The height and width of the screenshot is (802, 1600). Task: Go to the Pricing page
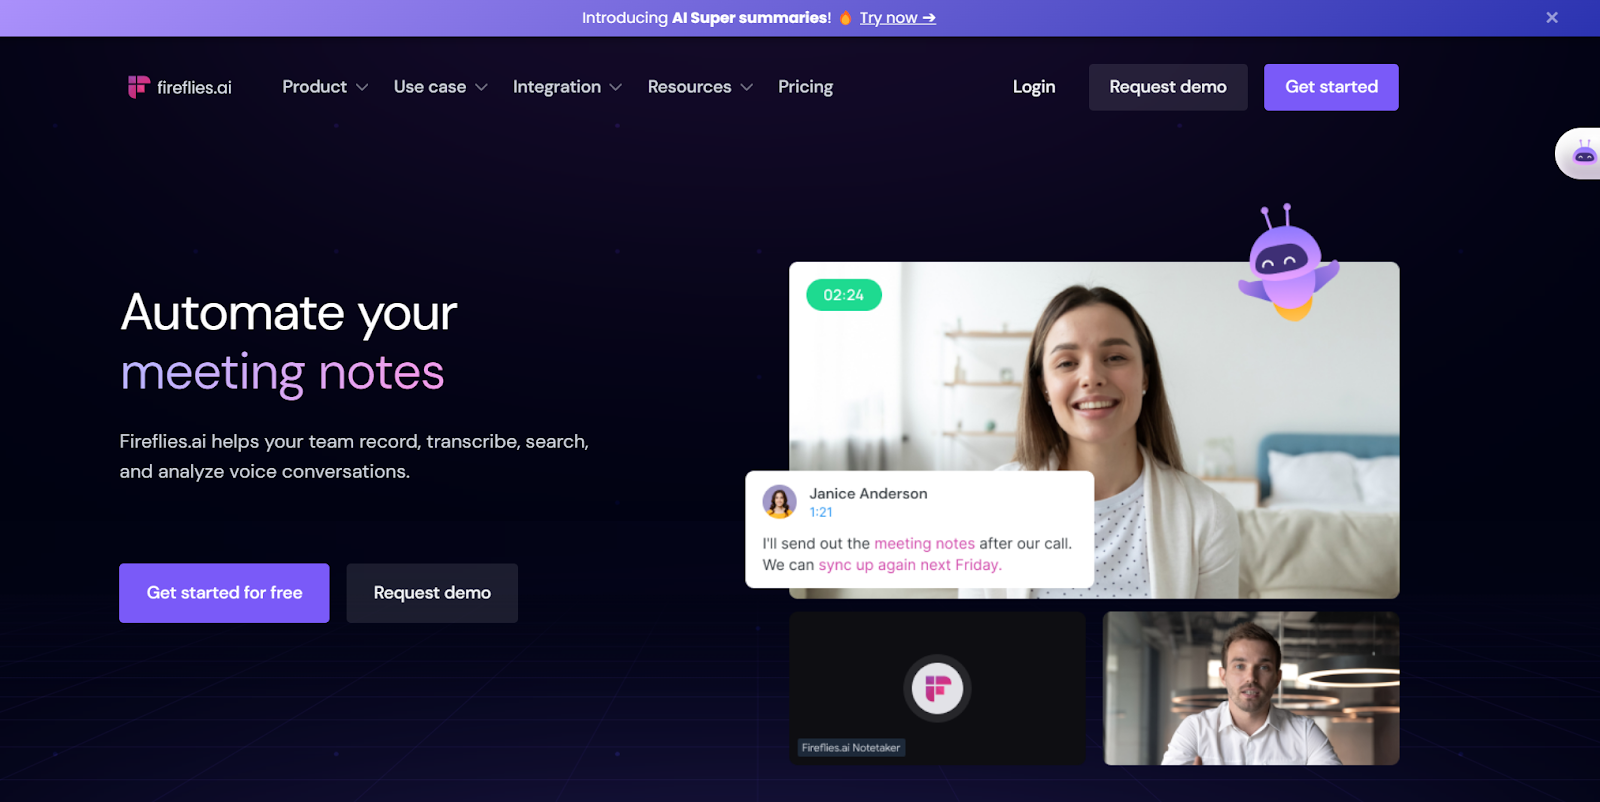click(806, 87)
